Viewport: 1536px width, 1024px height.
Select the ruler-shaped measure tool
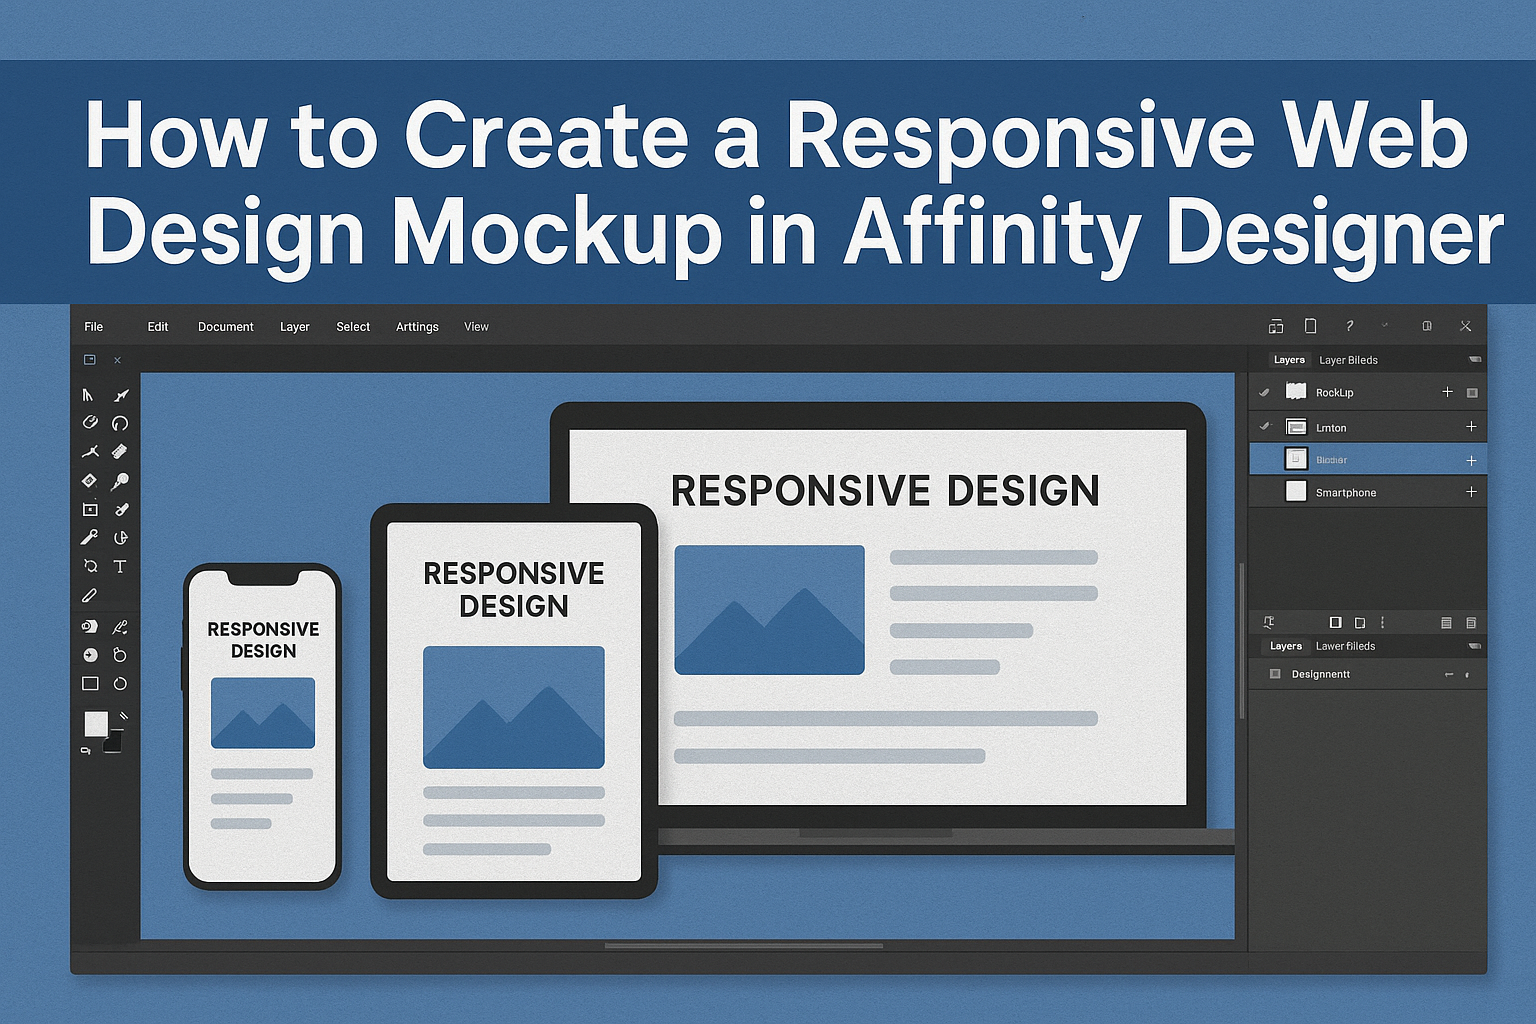tap(119, 451)
